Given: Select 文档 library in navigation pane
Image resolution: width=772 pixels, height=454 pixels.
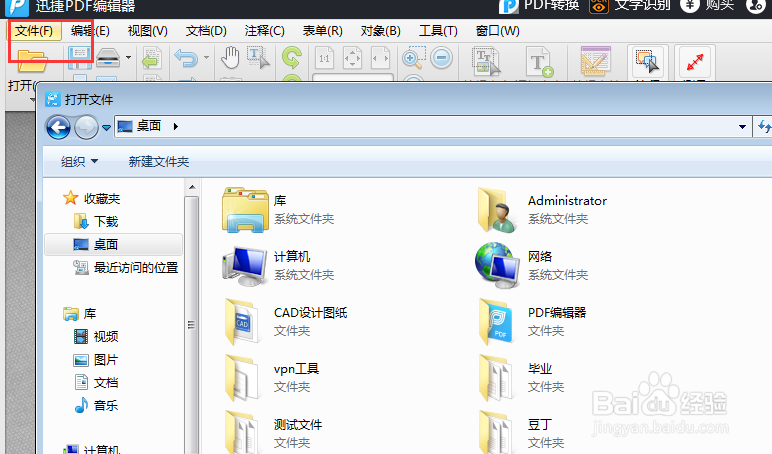Looking at the screenshot, I should [x=96, y=383].
